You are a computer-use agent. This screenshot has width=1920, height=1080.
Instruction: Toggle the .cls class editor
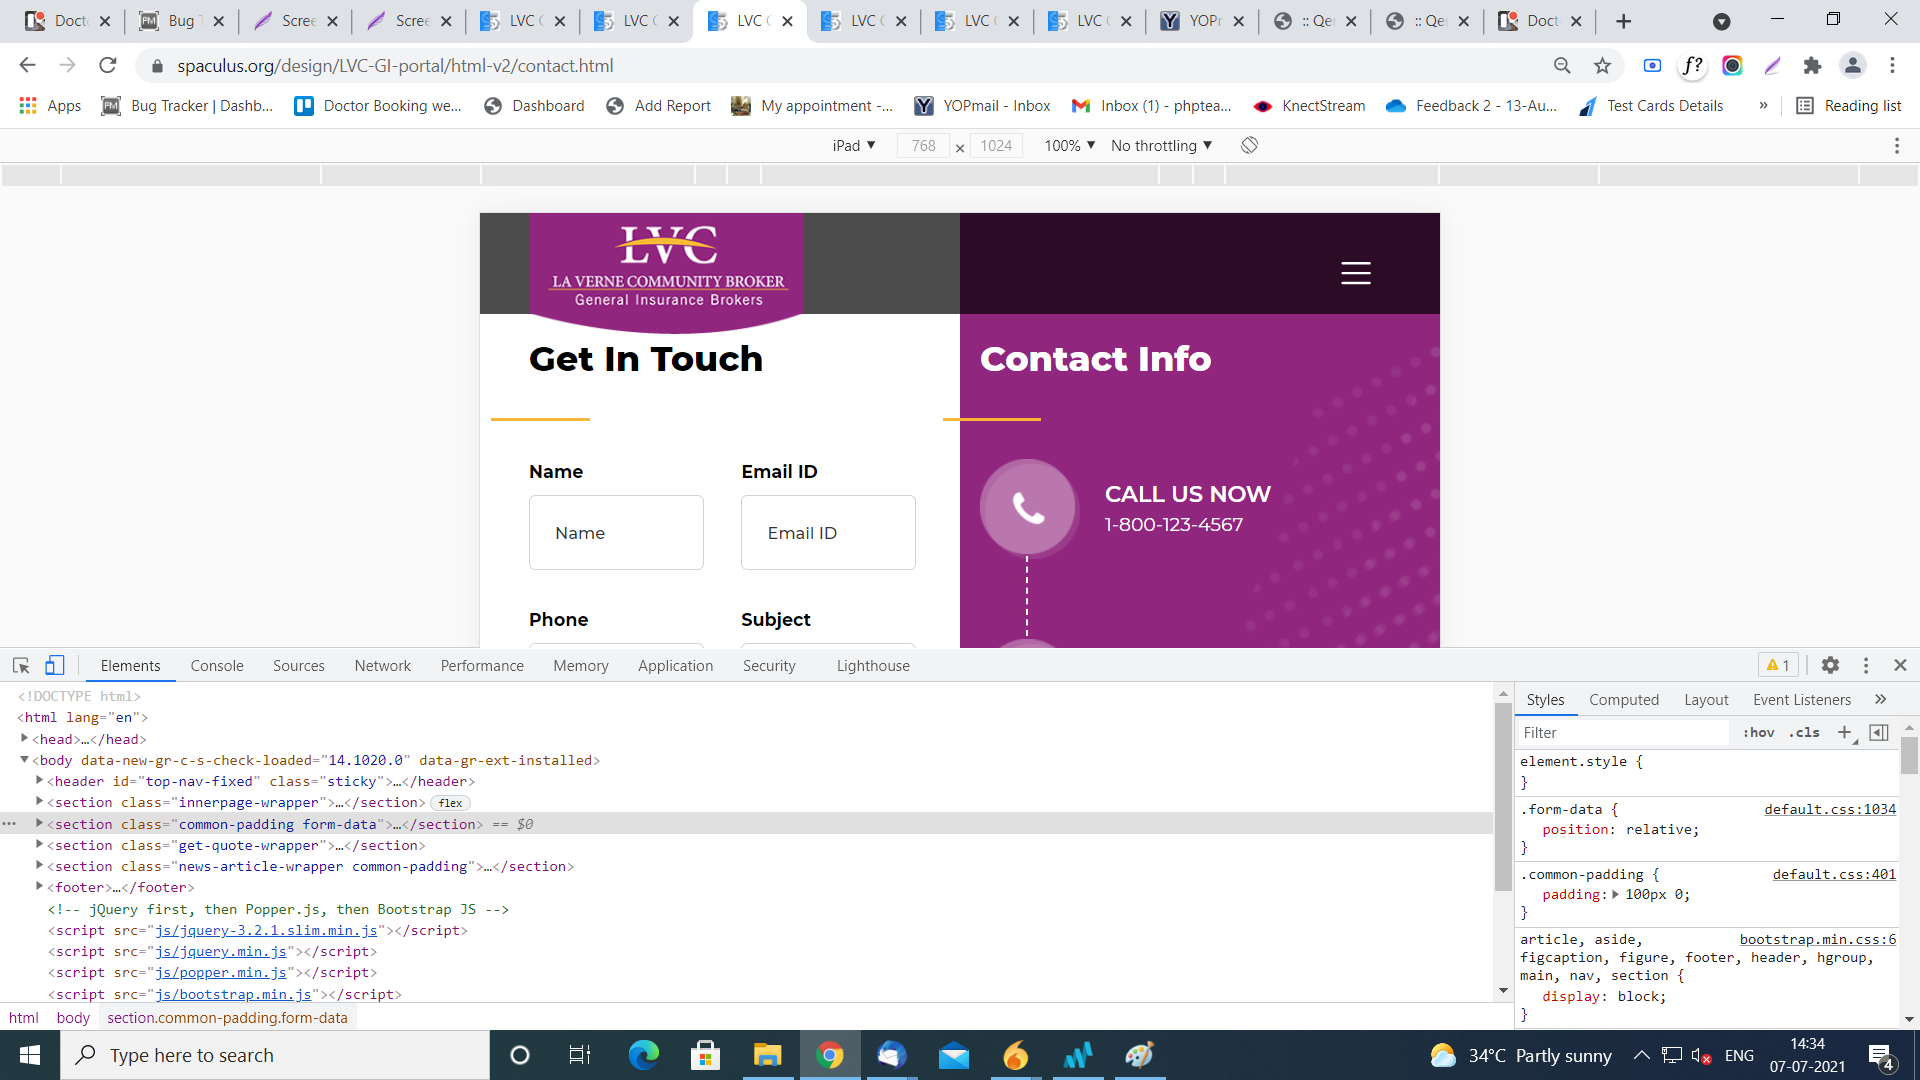pyautogui.click(x=1804, y=732)
